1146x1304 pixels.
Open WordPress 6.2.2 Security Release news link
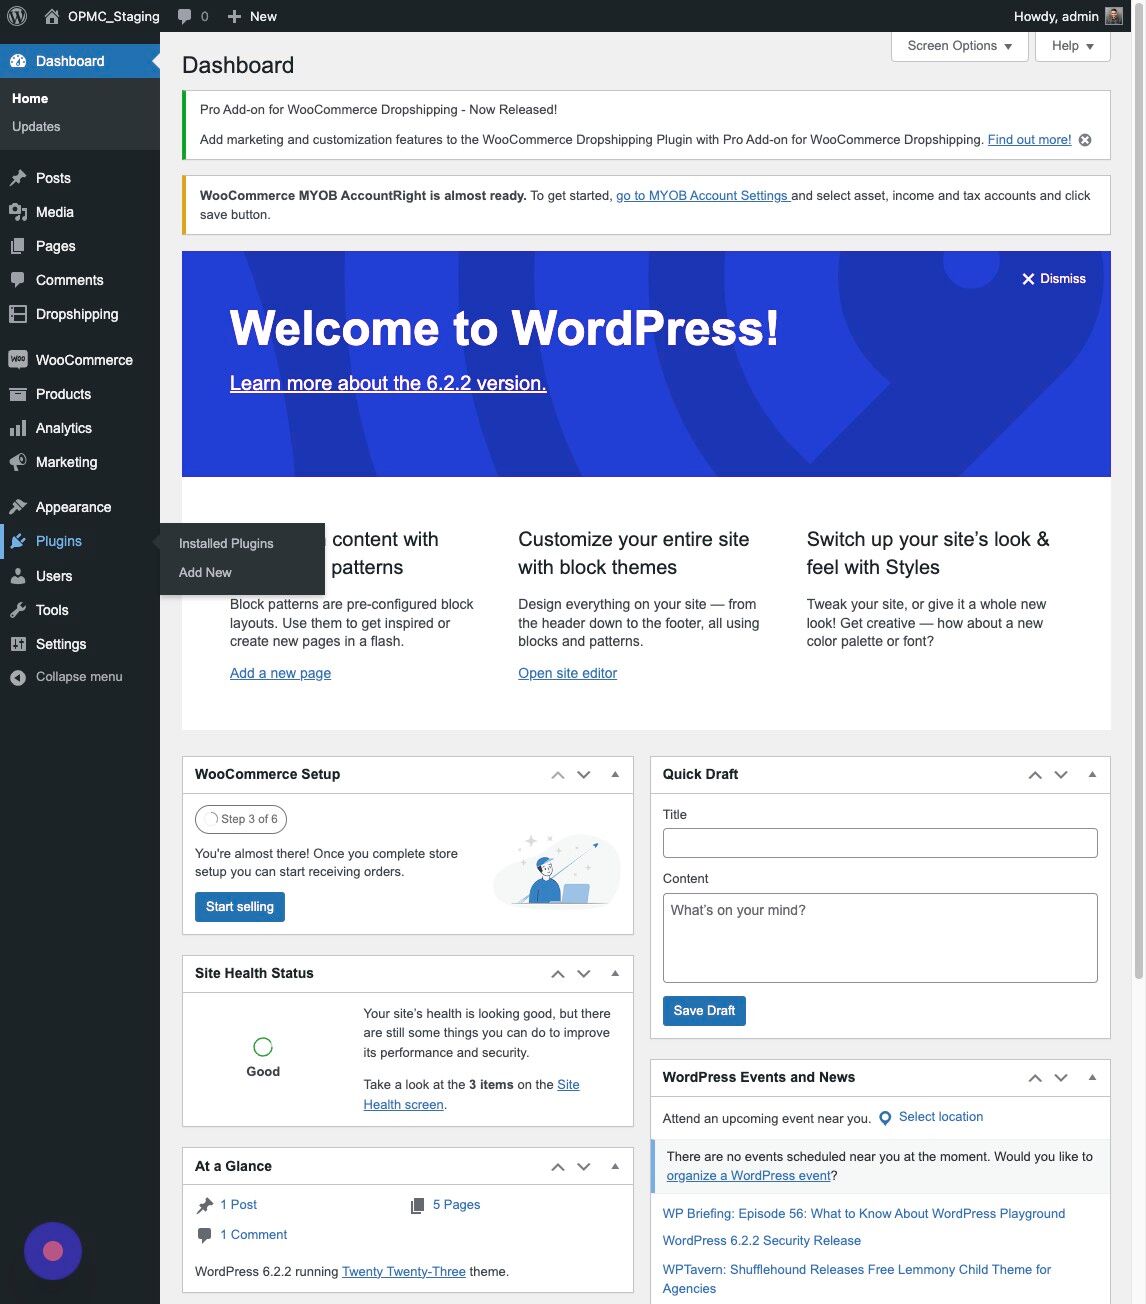click(x=762, y=1241)
